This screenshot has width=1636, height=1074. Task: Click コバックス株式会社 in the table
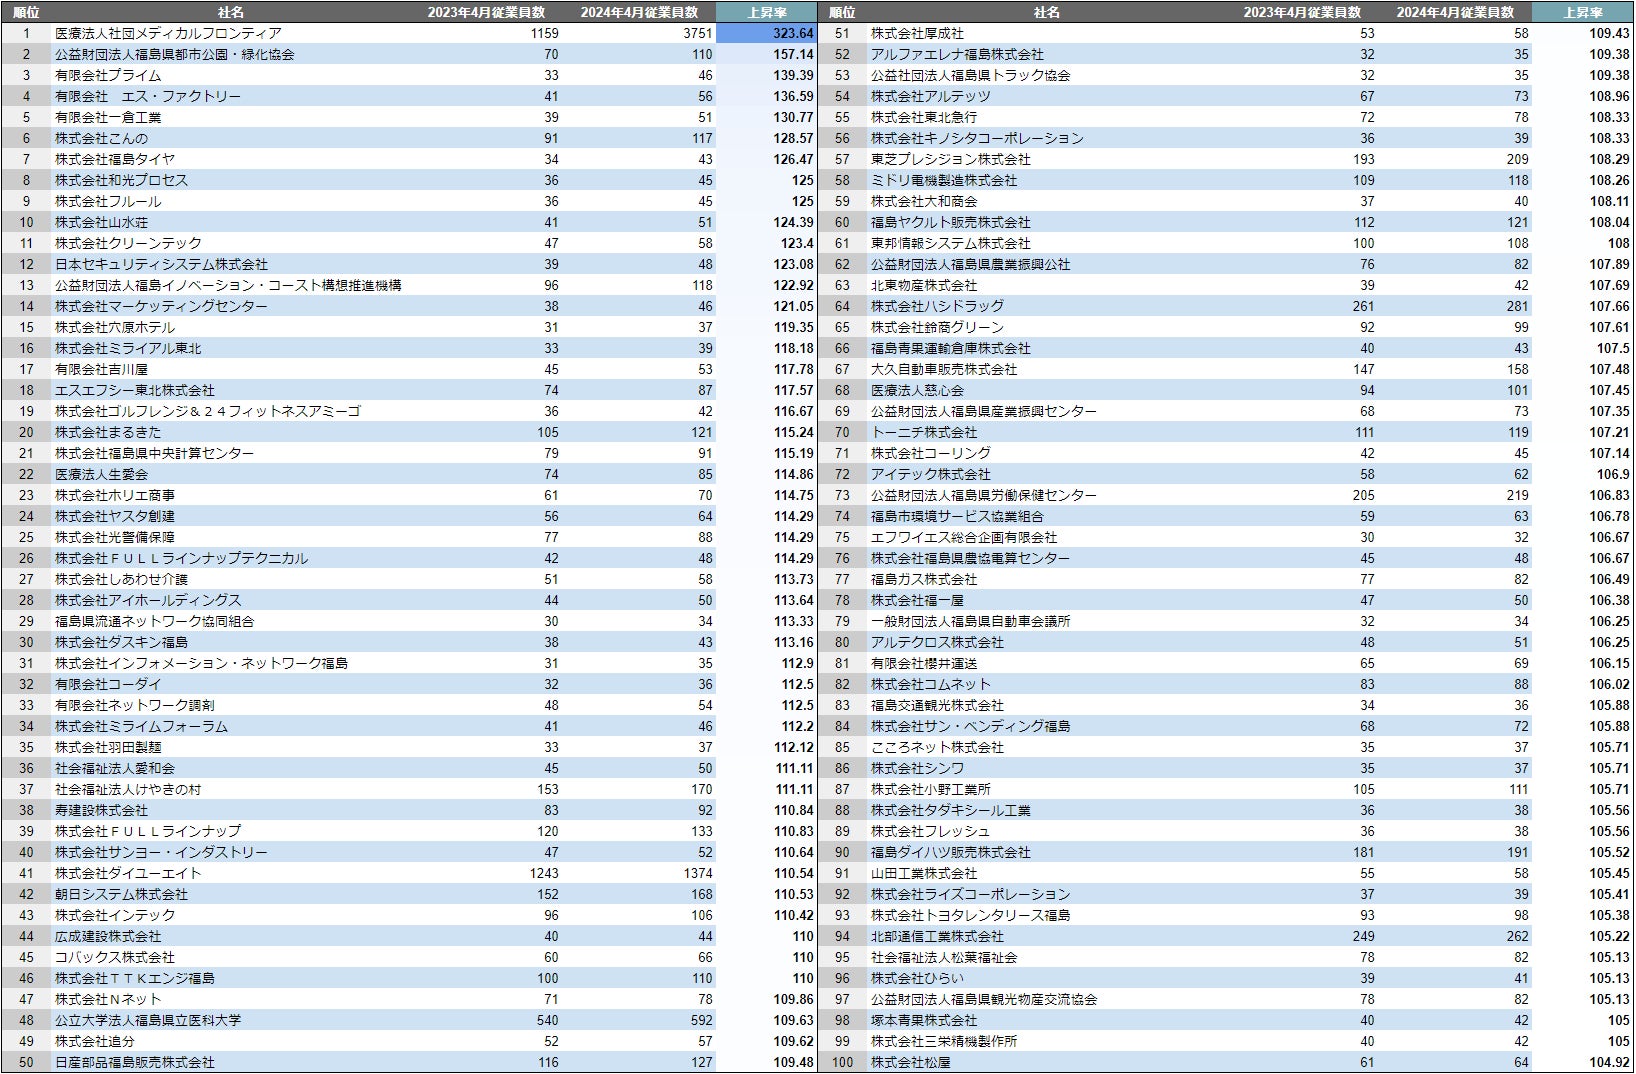click(x=115, y=957)
